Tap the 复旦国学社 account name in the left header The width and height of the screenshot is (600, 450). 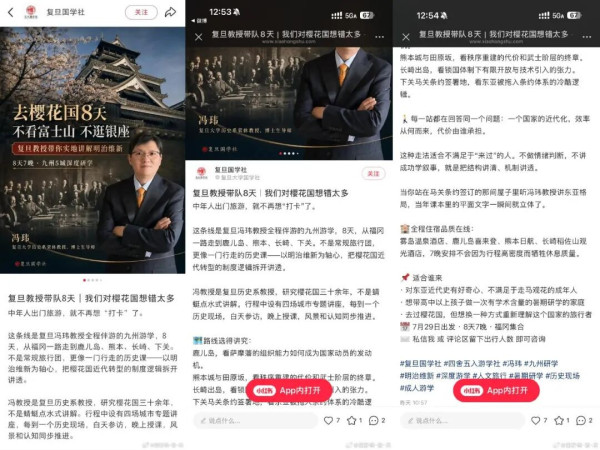(65, 12)
